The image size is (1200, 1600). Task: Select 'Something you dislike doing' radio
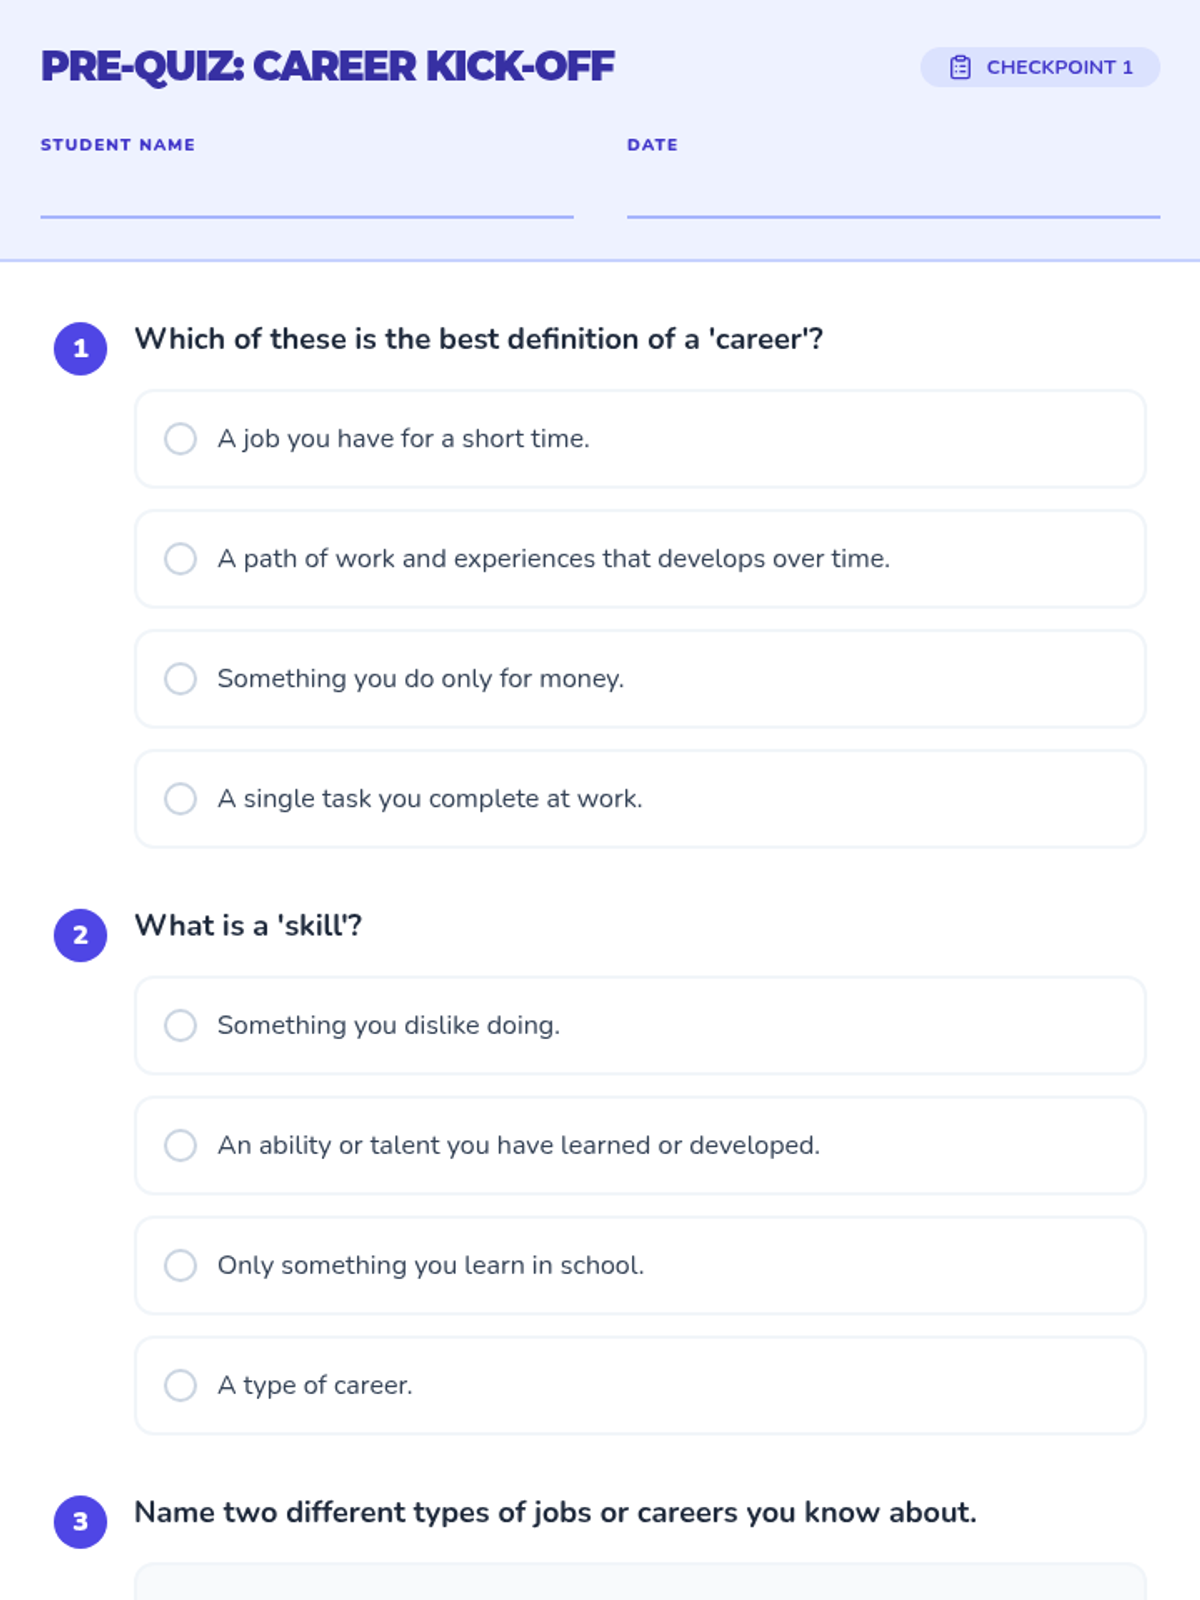tap(180, 1025)
